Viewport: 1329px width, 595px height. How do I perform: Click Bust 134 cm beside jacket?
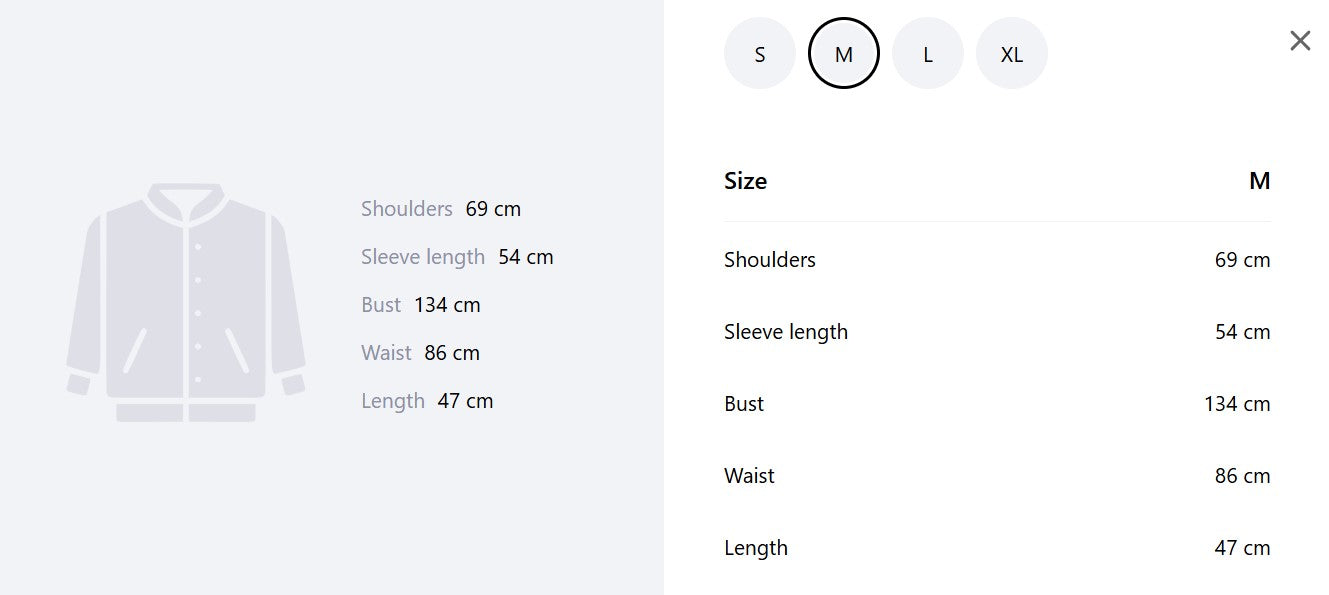(421, 305)
